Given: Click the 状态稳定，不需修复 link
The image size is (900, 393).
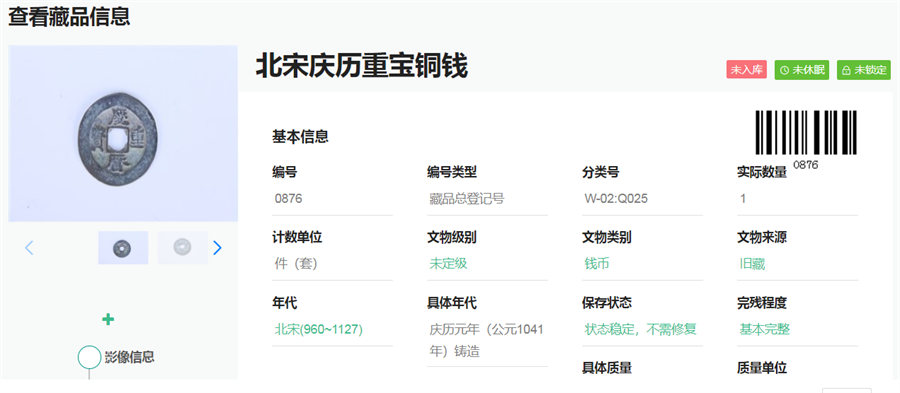Looking at the screenshot, I should coord(641,329).
